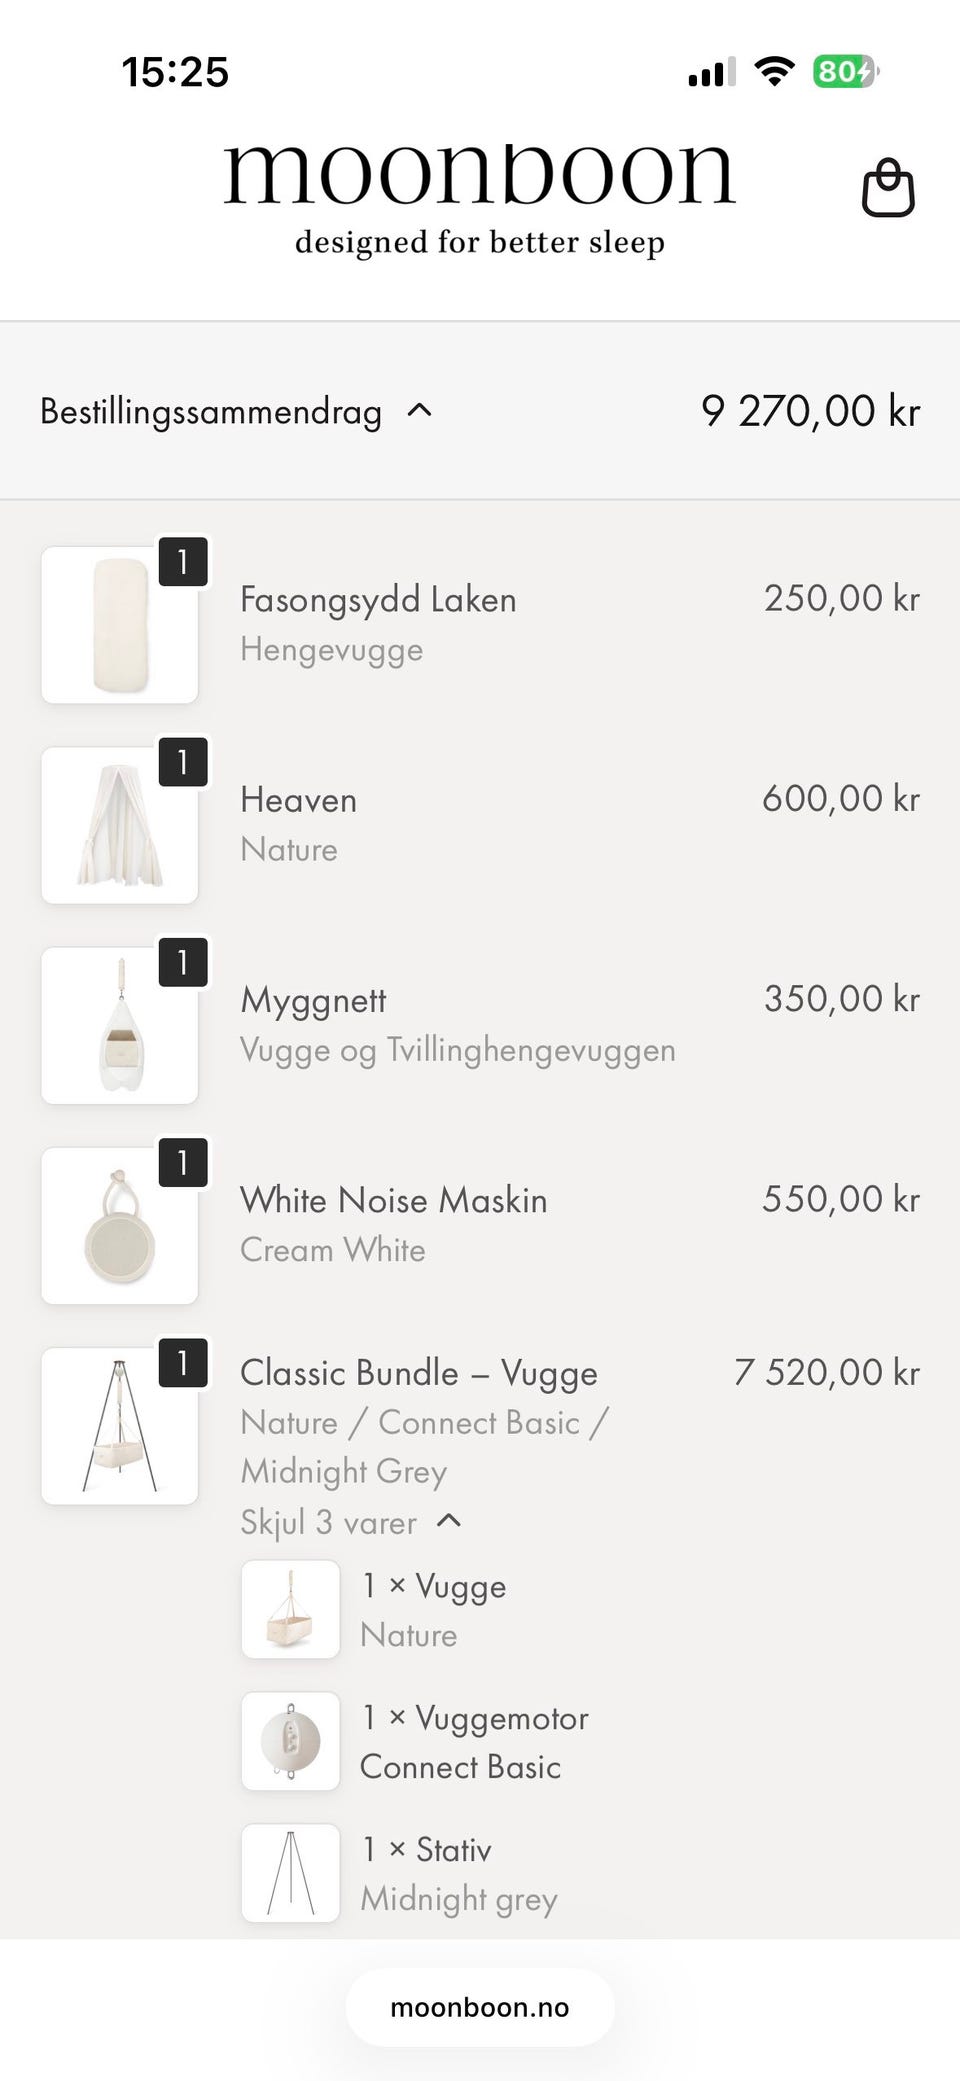The height and width of the screenshot is (2081, 960).
Task: Collapse the Skjul 3 varer chevron
Action: (450, 1521)
